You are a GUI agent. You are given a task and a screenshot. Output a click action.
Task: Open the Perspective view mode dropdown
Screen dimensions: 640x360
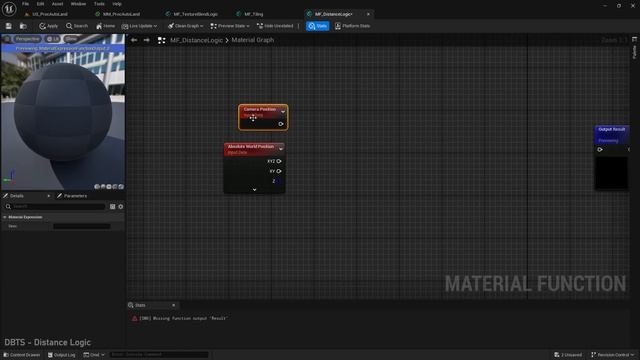pos(28,39)
